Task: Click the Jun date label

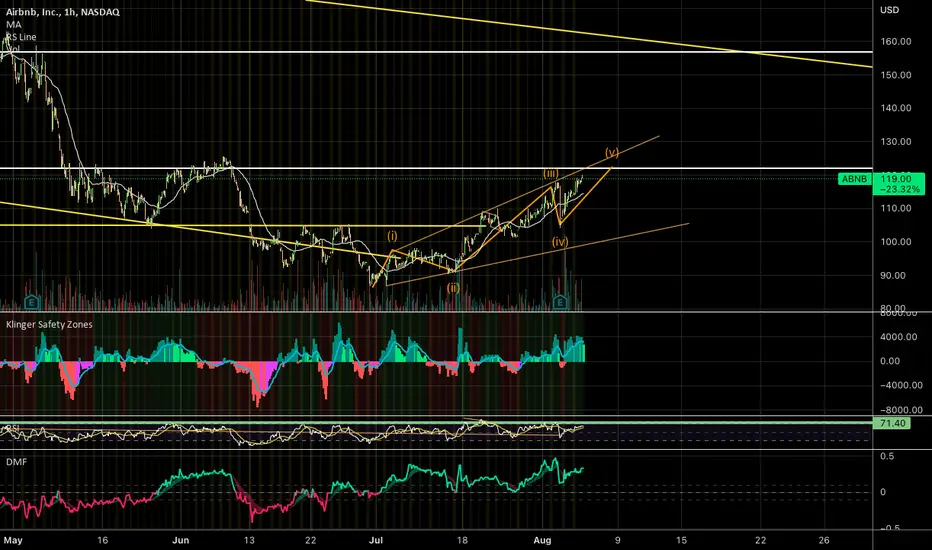Action: tap(180, 540)
